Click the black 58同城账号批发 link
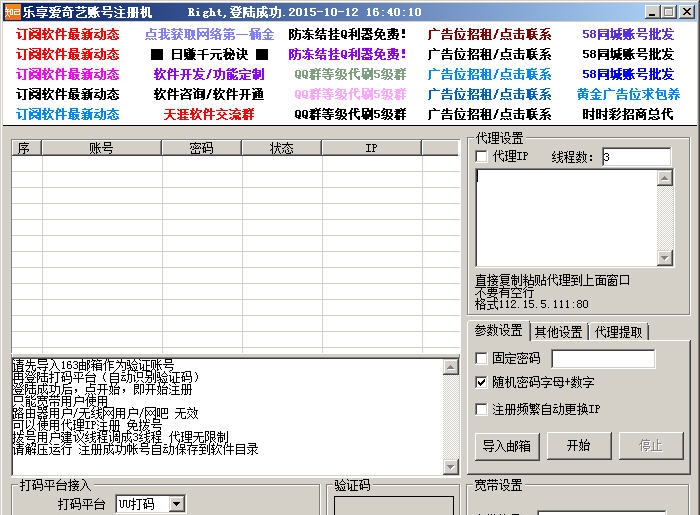Viewport: 700px width, 515px height. coord(628,54)
